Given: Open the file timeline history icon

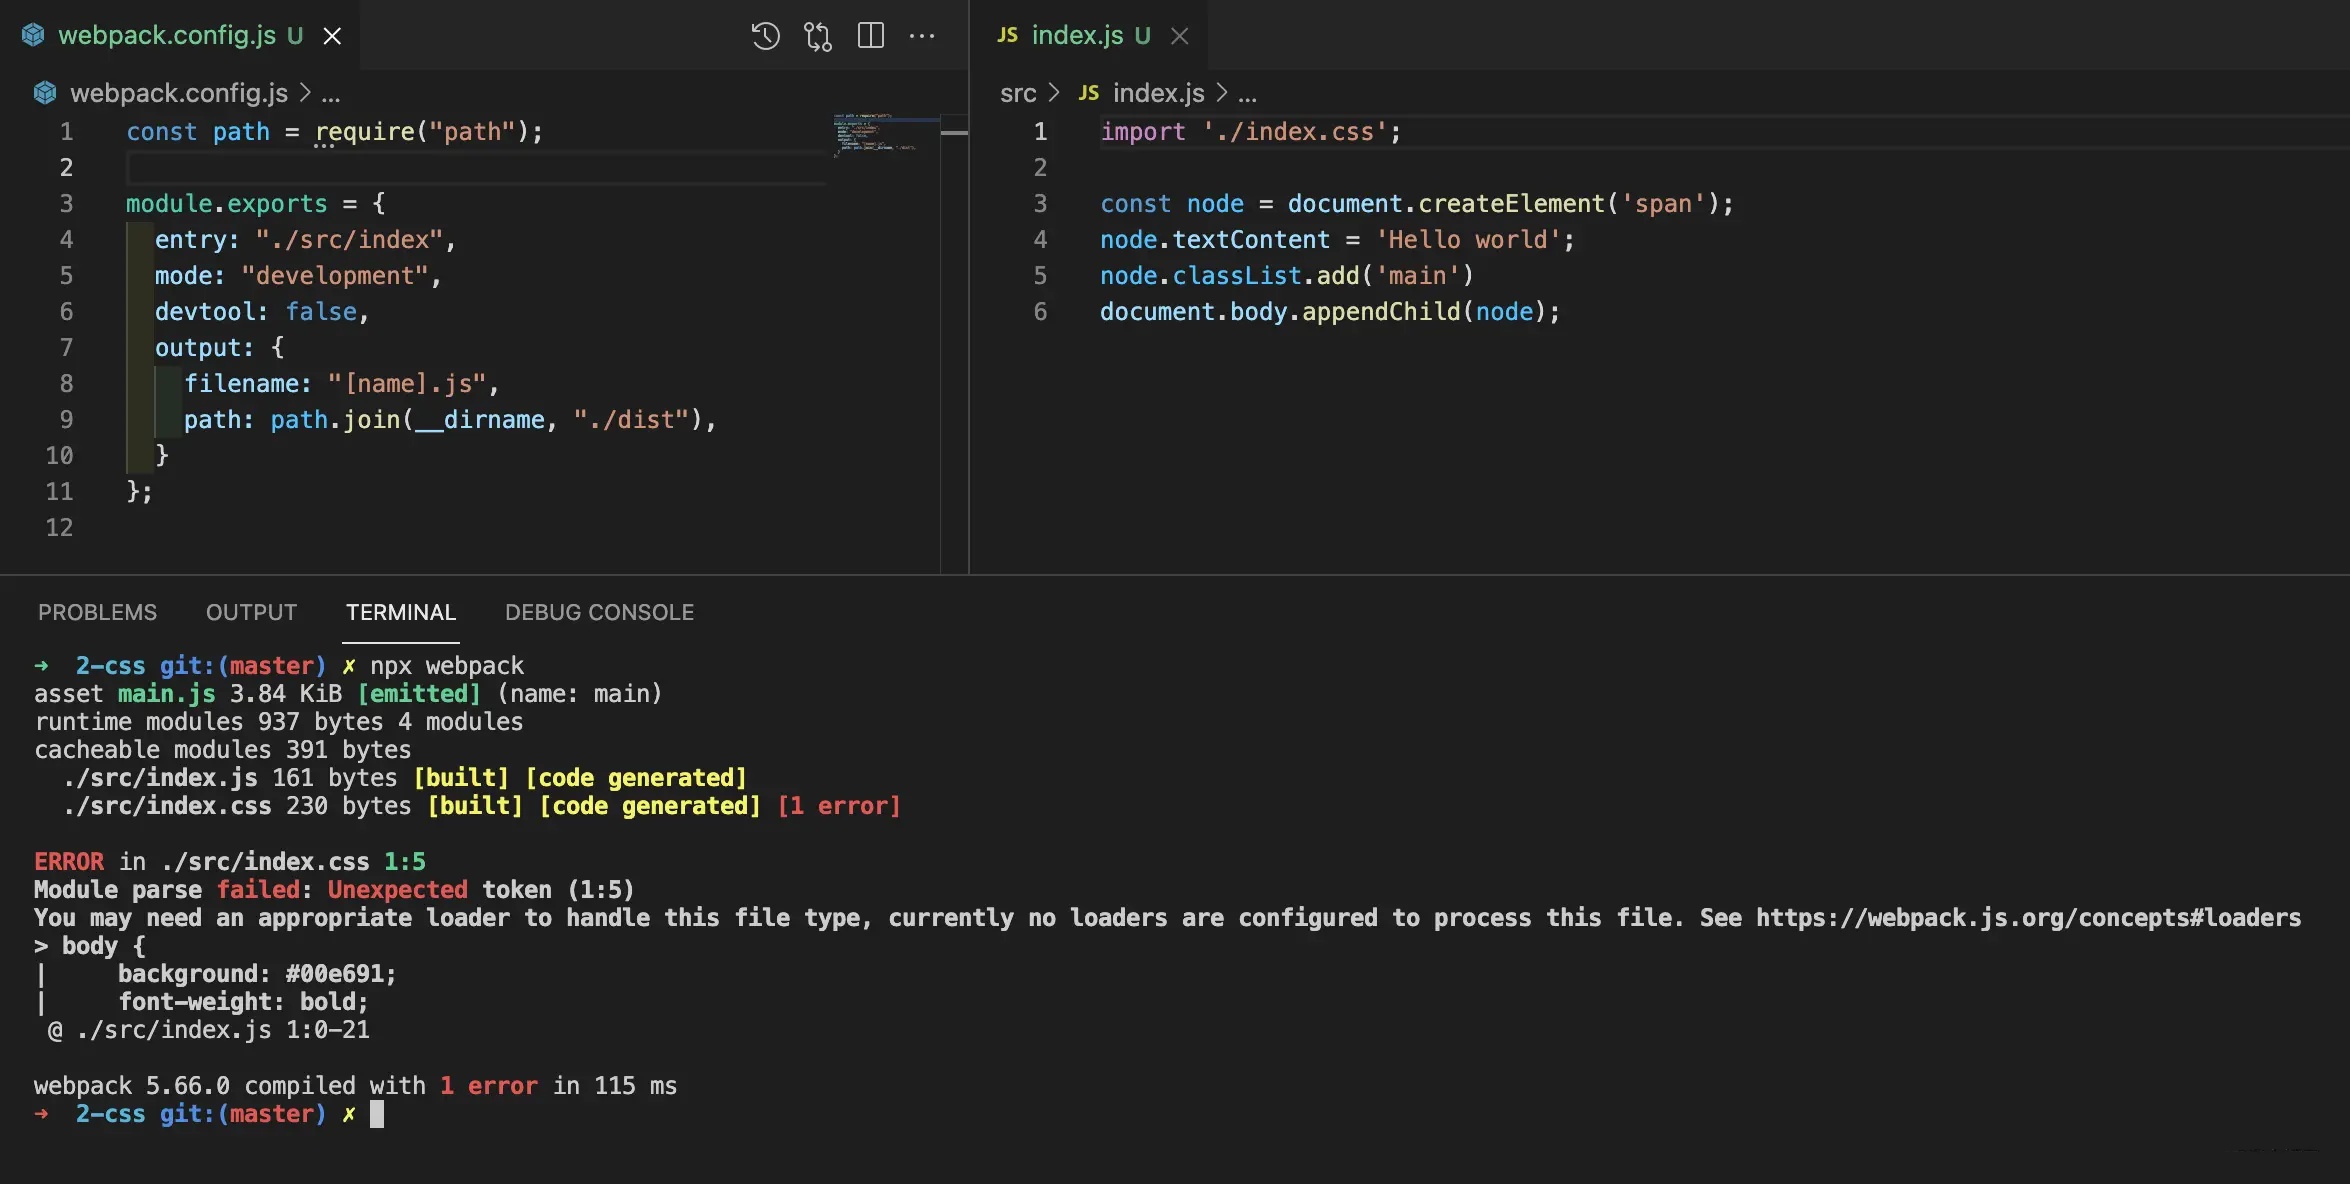Looking at the screenshot, I should 765,36.
